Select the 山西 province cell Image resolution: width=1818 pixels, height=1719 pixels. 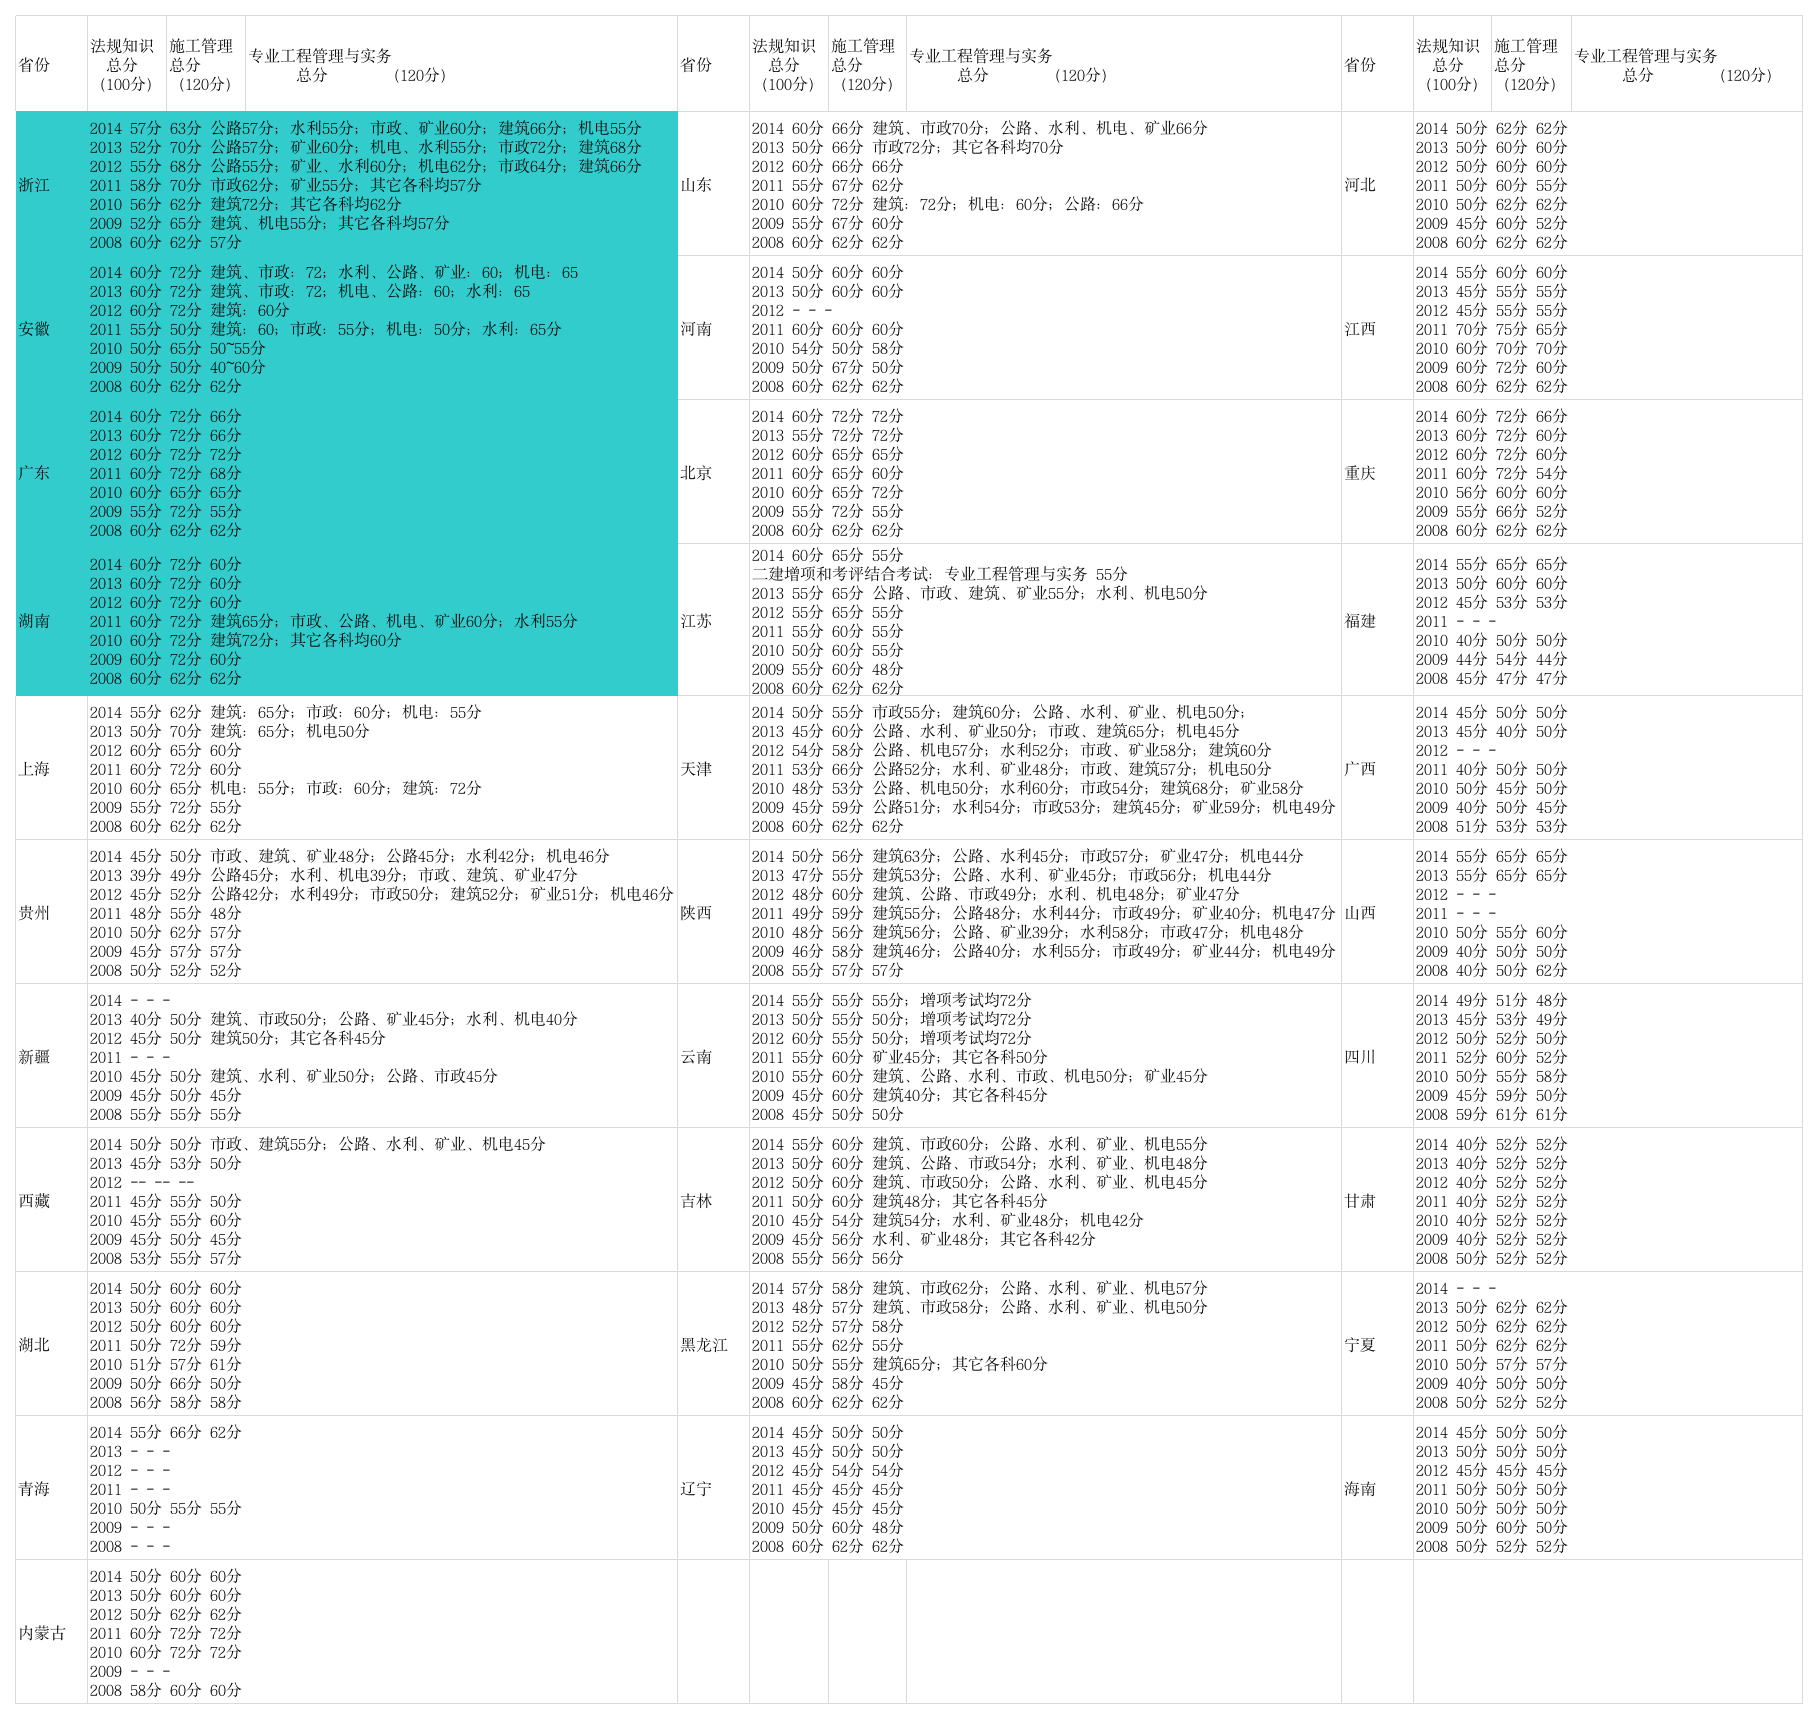point(1377,913)
